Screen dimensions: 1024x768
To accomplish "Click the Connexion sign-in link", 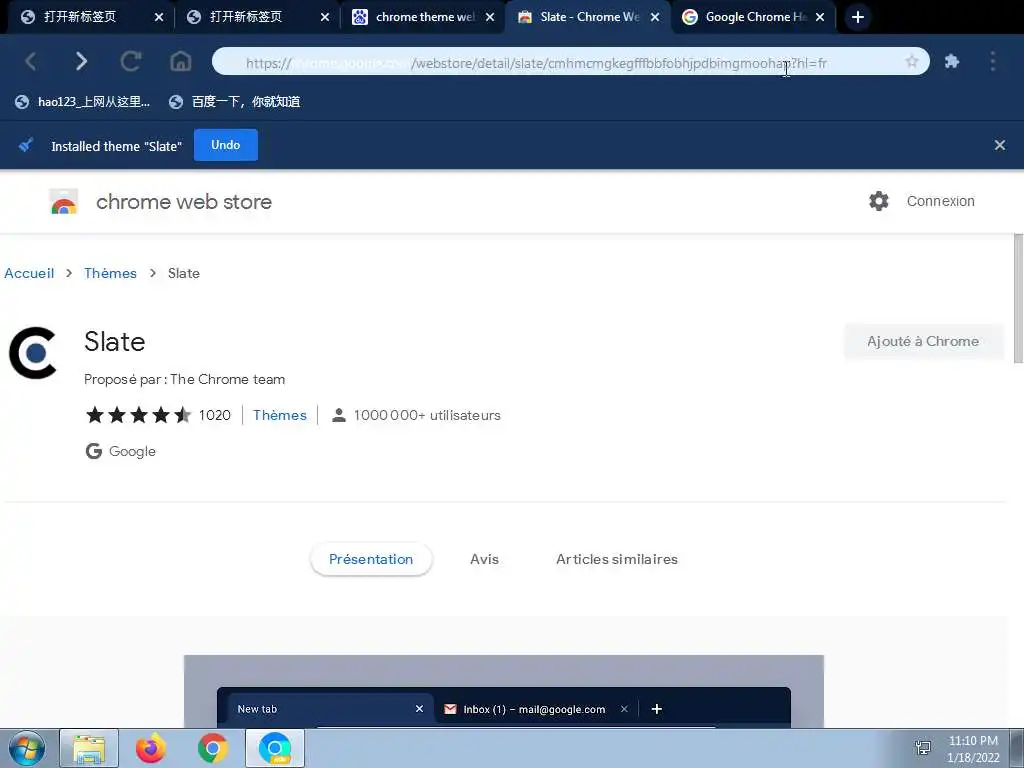I will (x=940, y=201).
